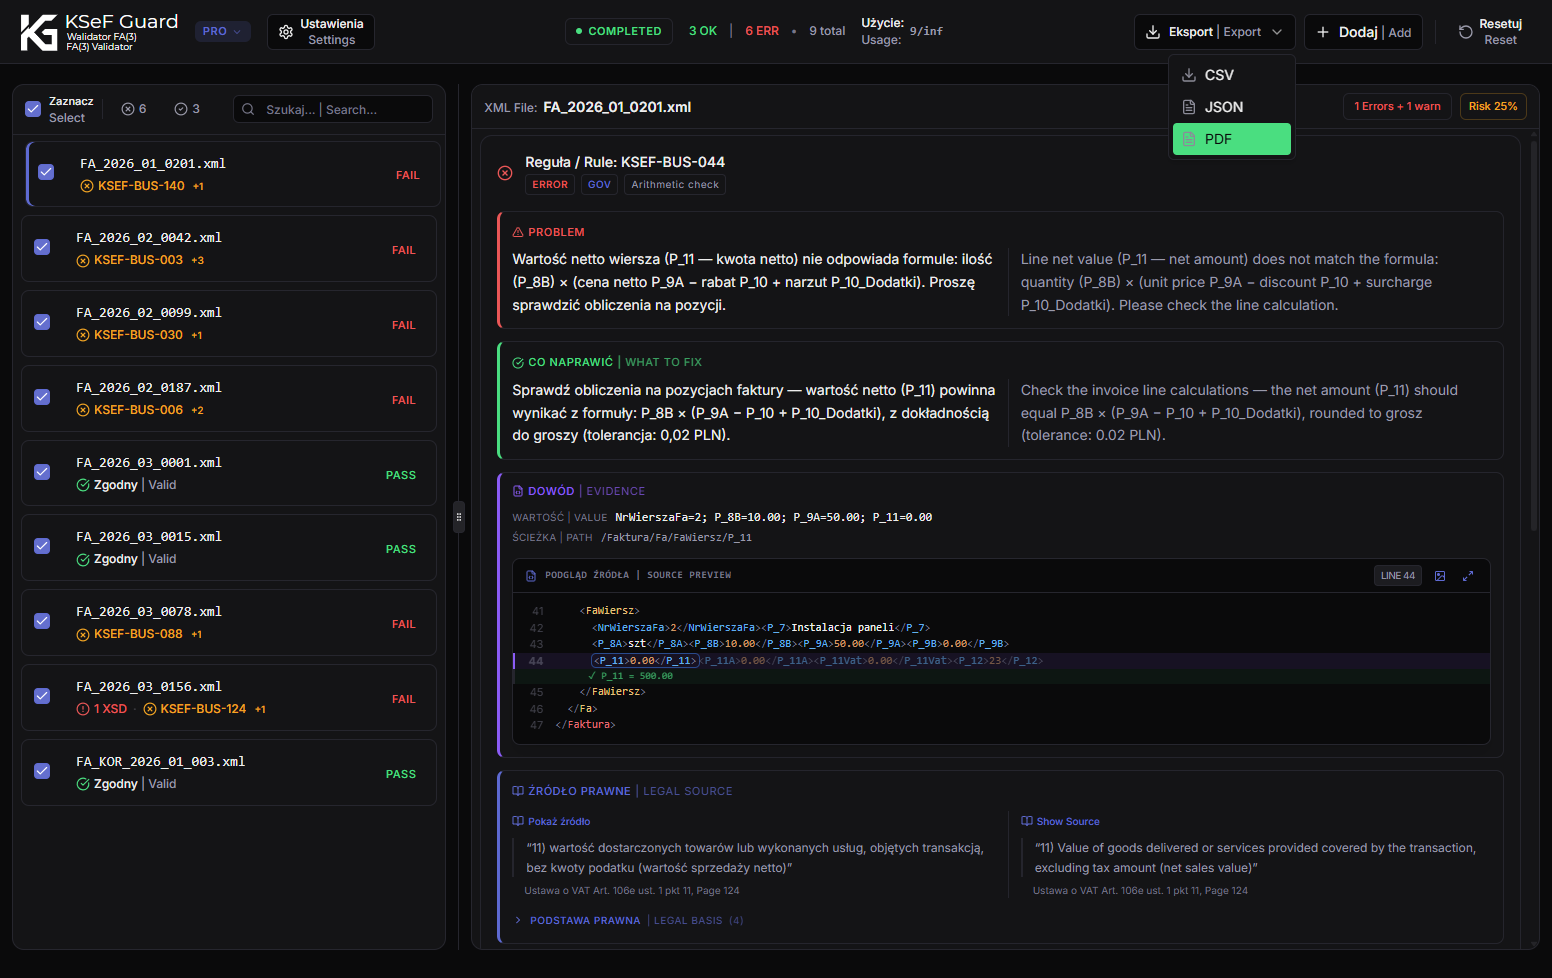Click the ERROR tag
Image resolution: width=1552 pixels, height=978 pixels.
point(550,185)
